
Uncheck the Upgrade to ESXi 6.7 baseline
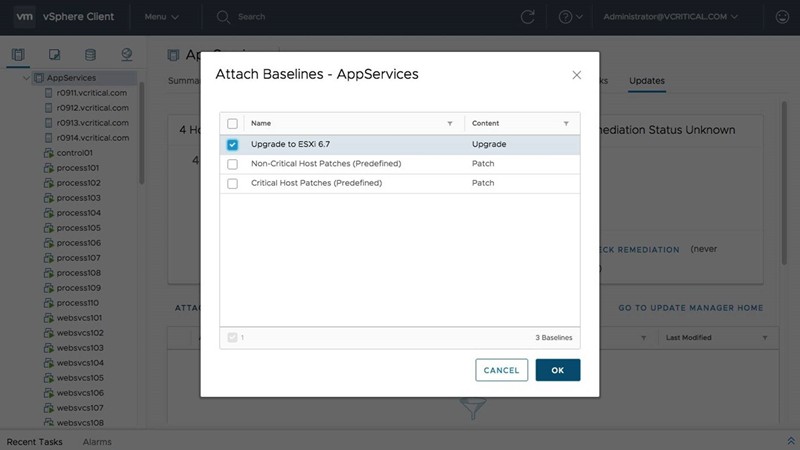233,144
